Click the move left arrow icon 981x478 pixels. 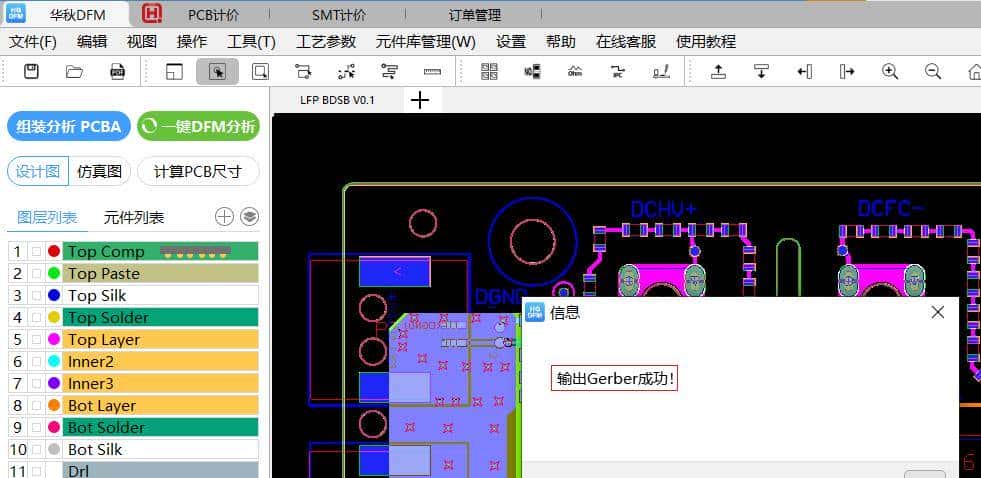pyautogui.click(x=805, y=71)
